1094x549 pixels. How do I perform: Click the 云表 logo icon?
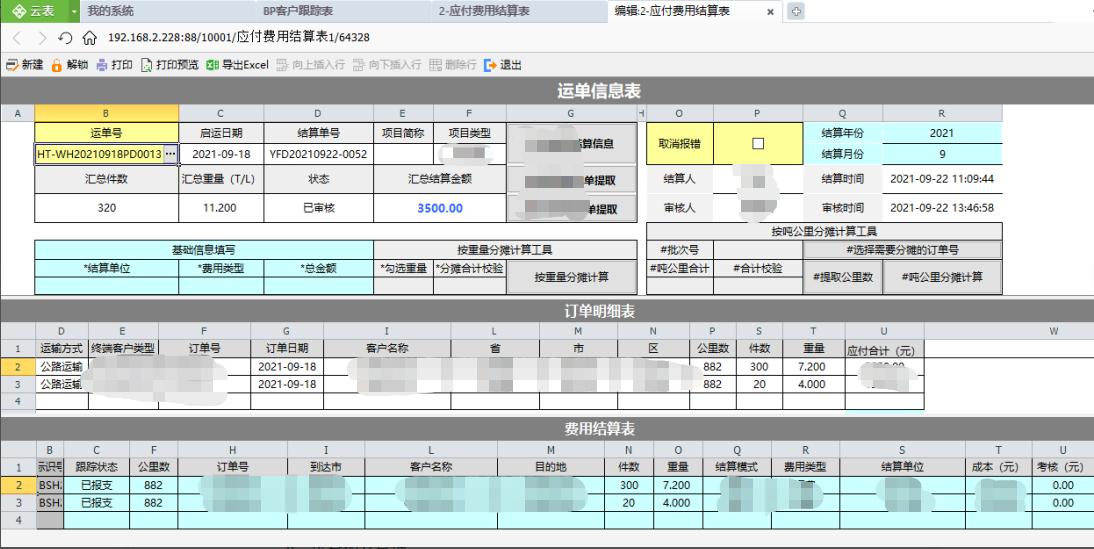(x=20, y=11)
